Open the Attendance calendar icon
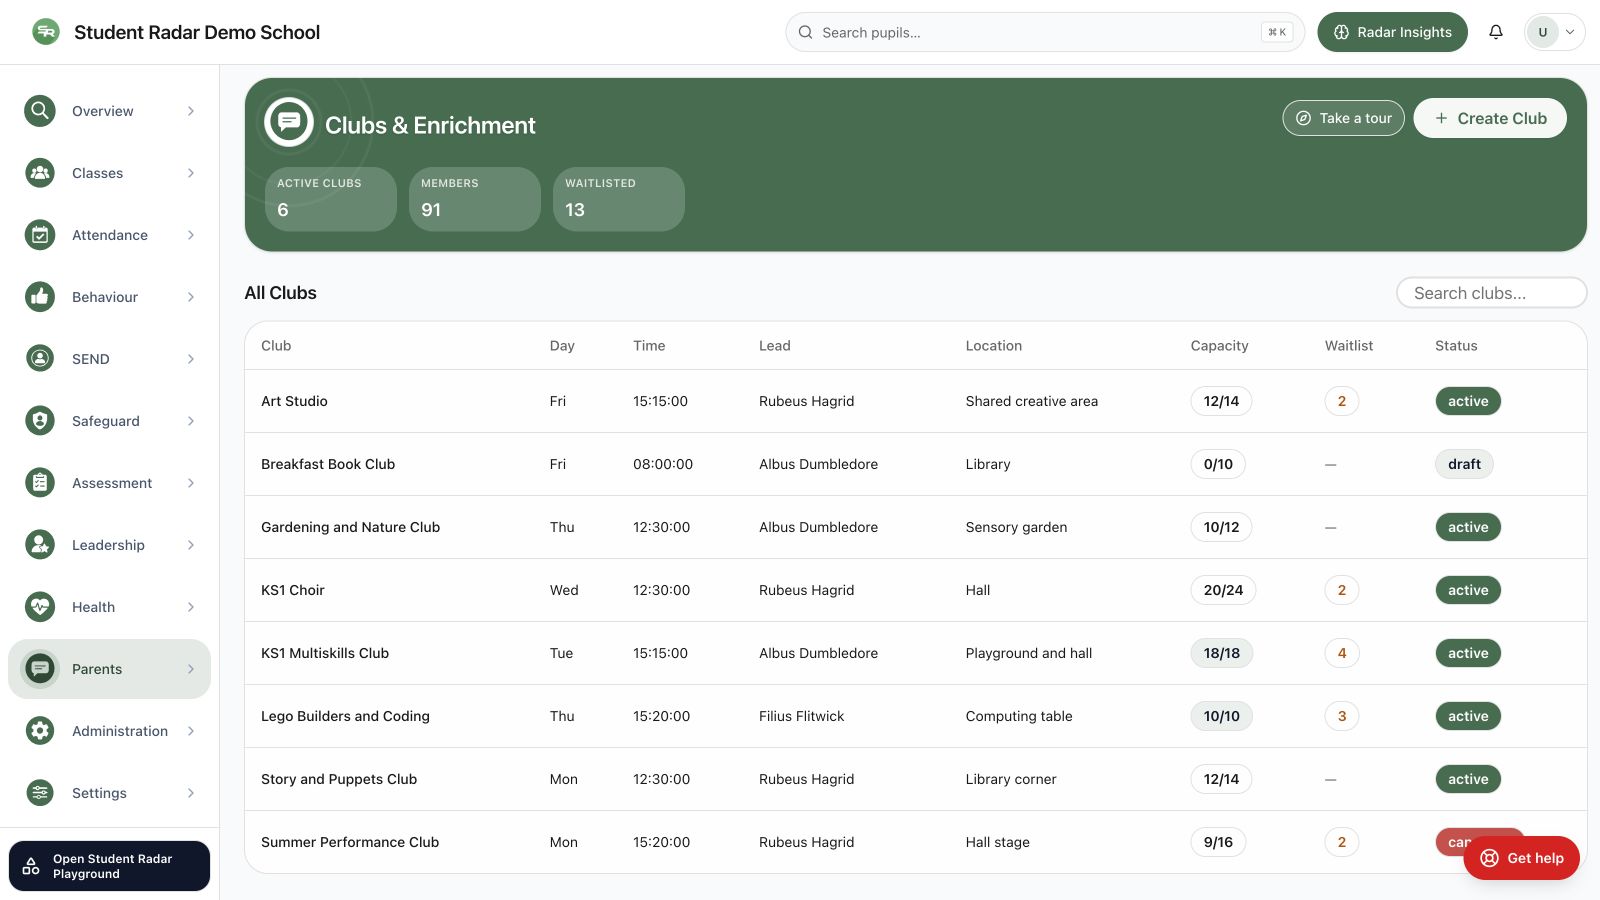The height and width of the screenshot is (900, 1600). coord(40,235)
